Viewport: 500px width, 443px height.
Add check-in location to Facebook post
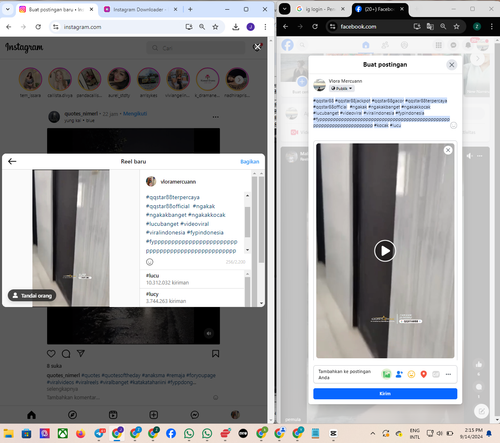[424, 375]
